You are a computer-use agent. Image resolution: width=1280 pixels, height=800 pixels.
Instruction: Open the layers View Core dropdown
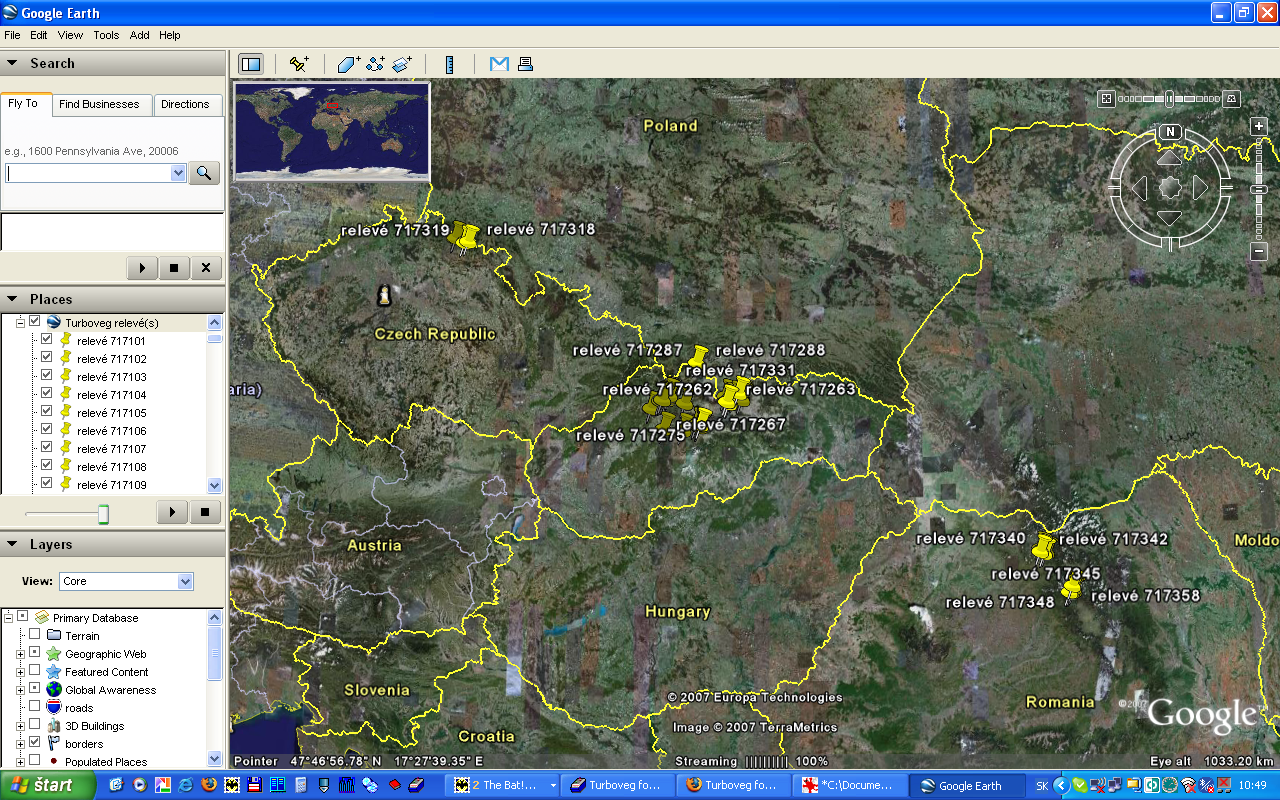(x=184, y=581)
